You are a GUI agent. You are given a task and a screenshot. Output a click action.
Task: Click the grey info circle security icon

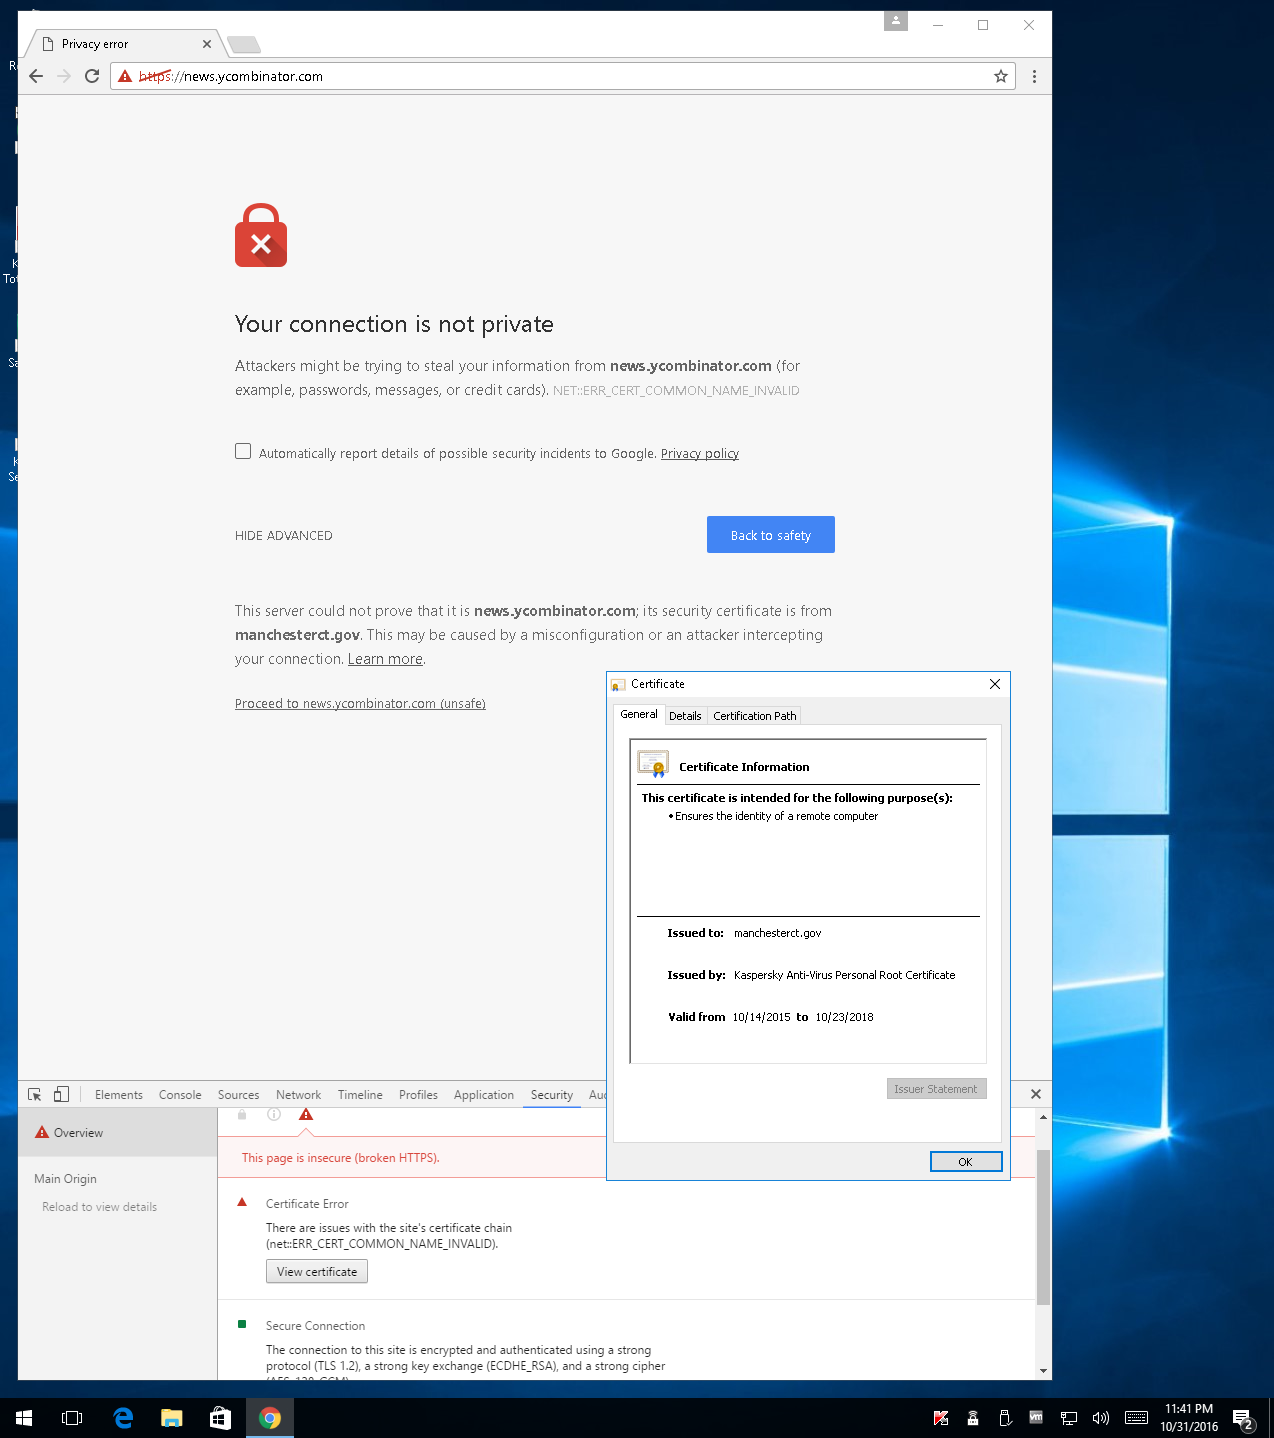pyautogui.click(x=274, y=1114)
